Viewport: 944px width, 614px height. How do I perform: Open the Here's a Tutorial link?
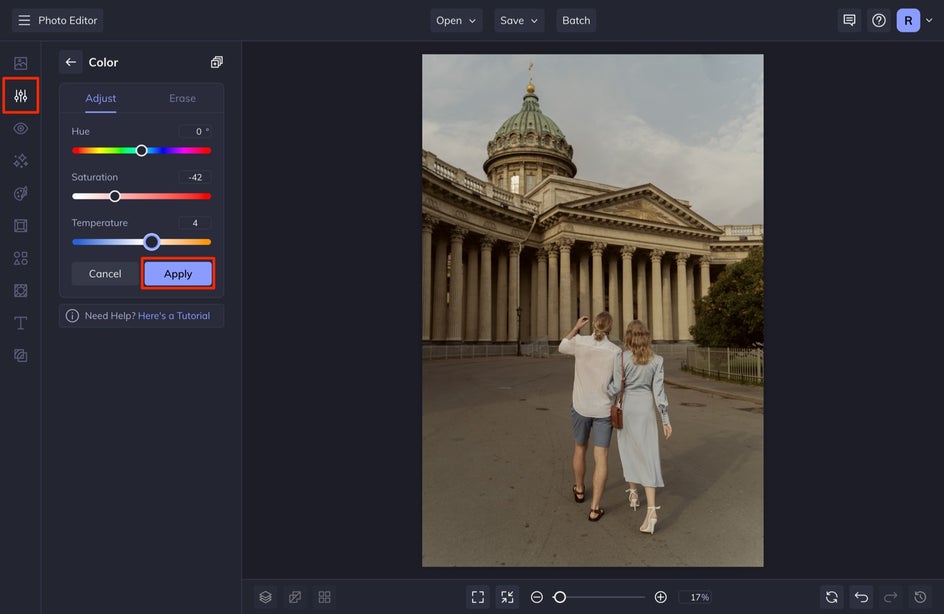pyautogui.click(x=174, y=316)
